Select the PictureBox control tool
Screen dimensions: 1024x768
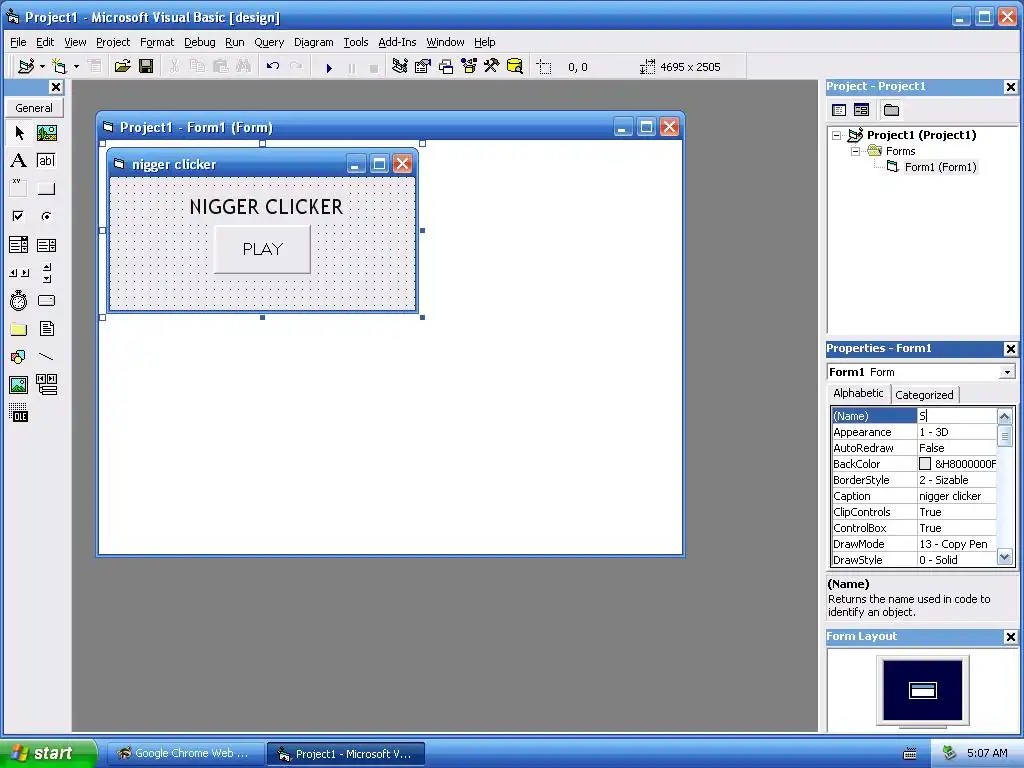[46, 133]
